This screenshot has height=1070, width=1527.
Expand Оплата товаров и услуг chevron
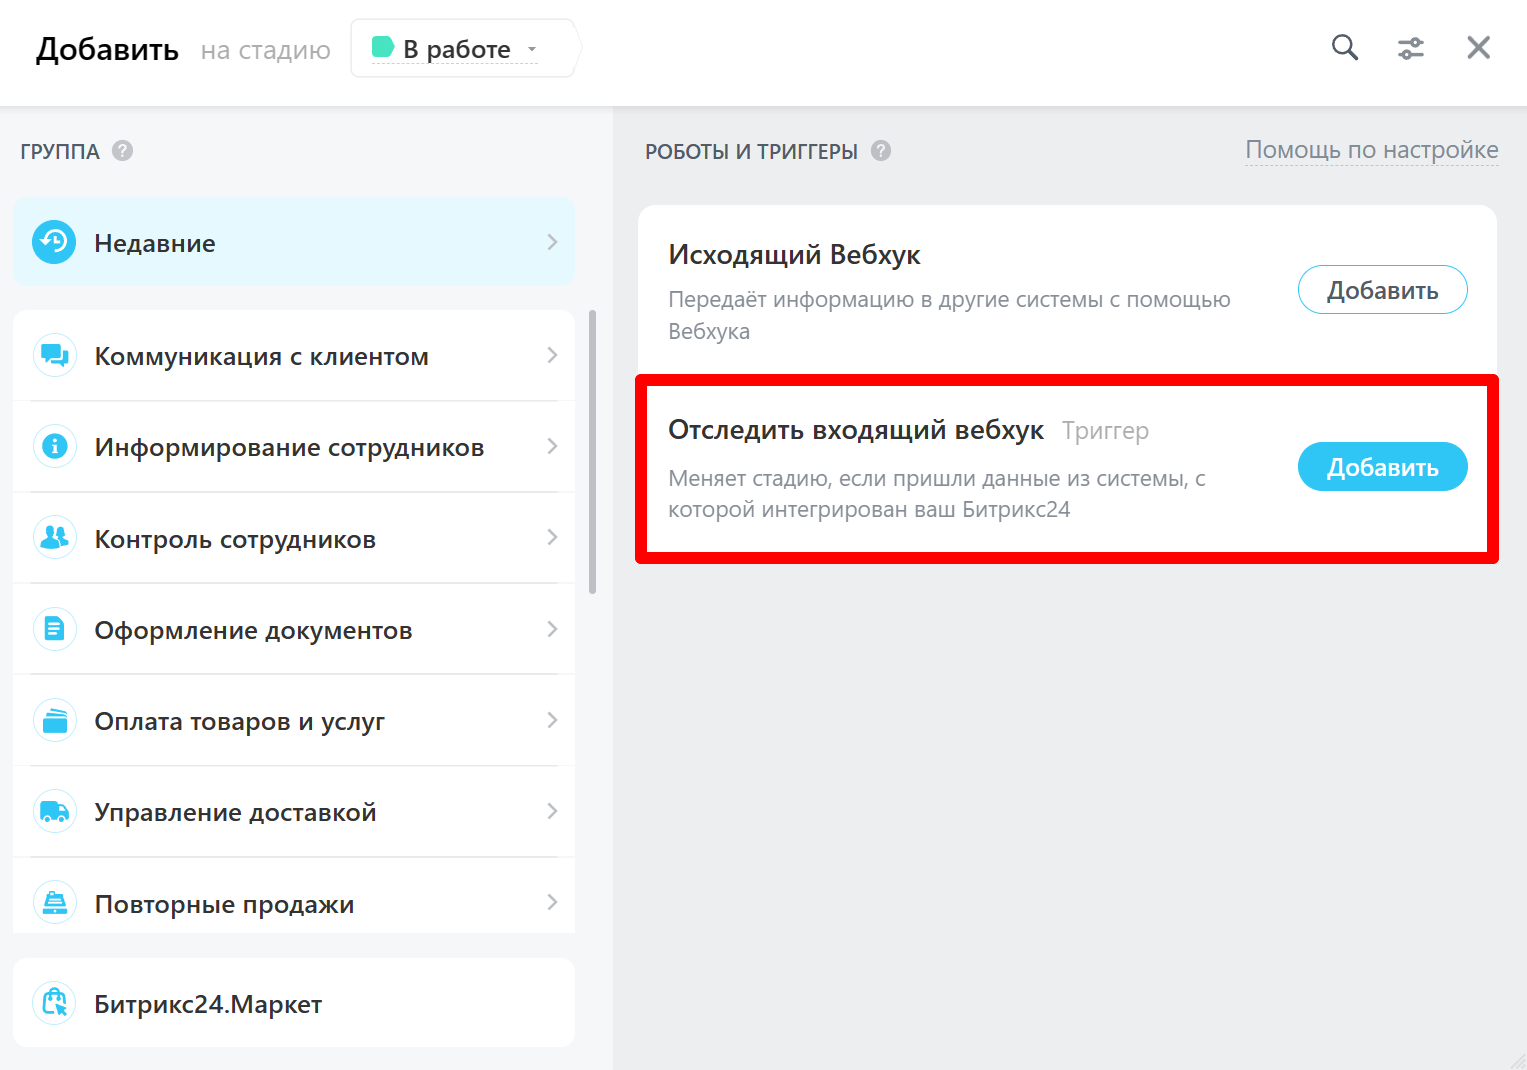pyautogui.click(x=552, y=720)
